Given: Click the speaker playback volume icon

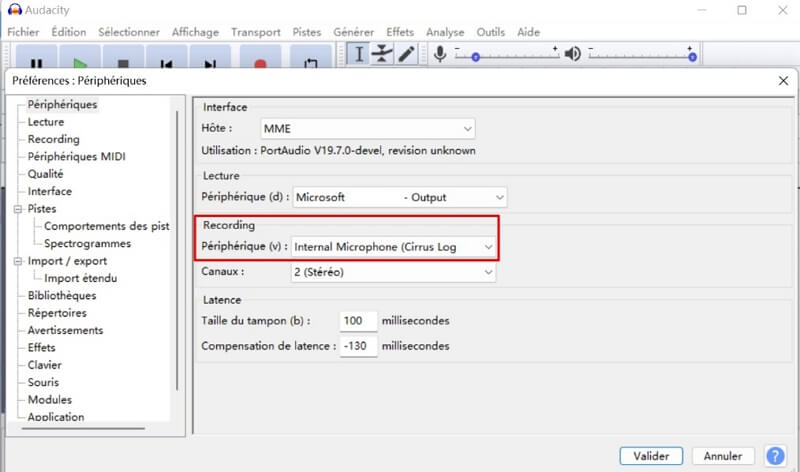Looking at the screenshot, I should (572, 54).
